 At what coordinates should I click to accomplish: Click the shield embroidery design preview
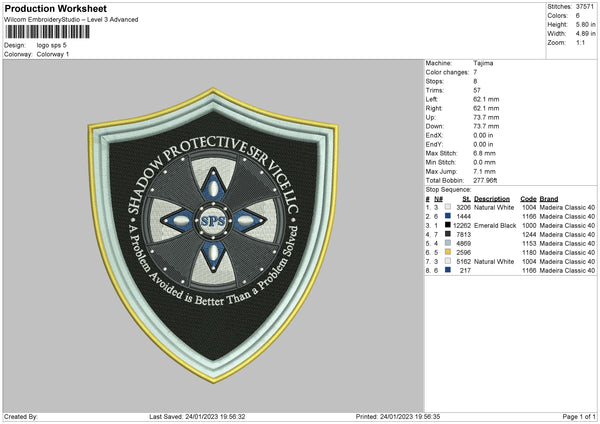(x=213, y=235)
